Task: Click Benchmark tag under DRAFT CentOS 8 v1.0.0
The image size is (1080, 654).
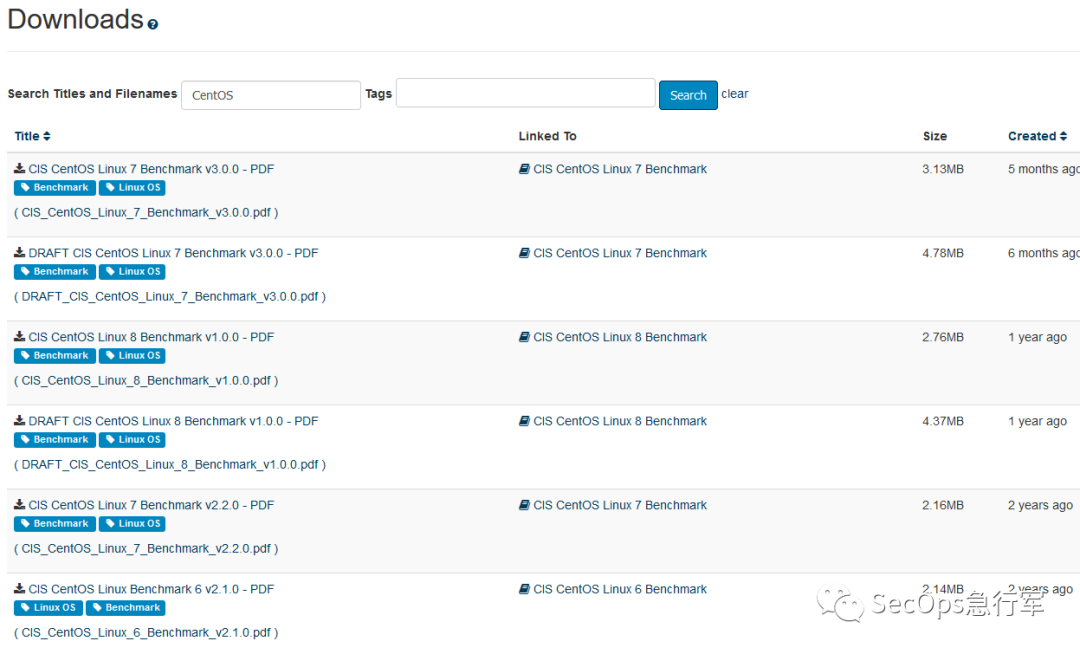Action: (x=54, y=440)
